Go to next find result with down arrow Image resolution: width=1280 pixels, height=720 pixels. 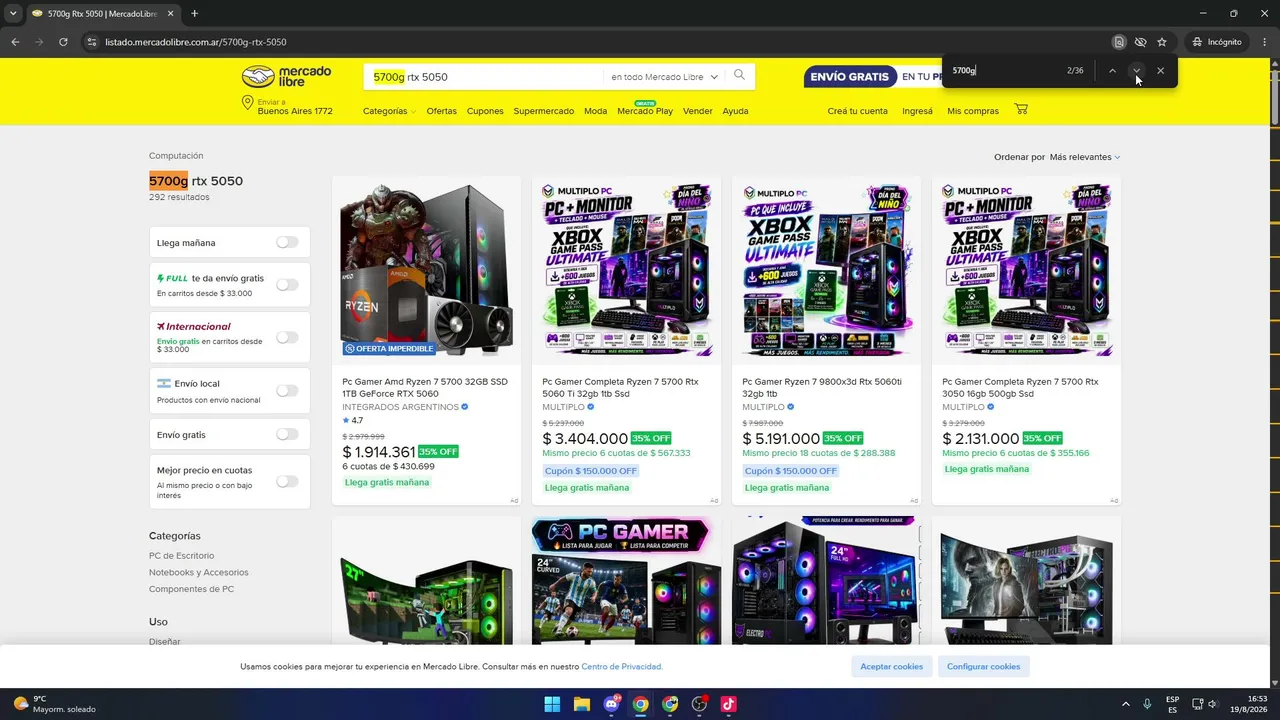click(x=1136, y=70)
